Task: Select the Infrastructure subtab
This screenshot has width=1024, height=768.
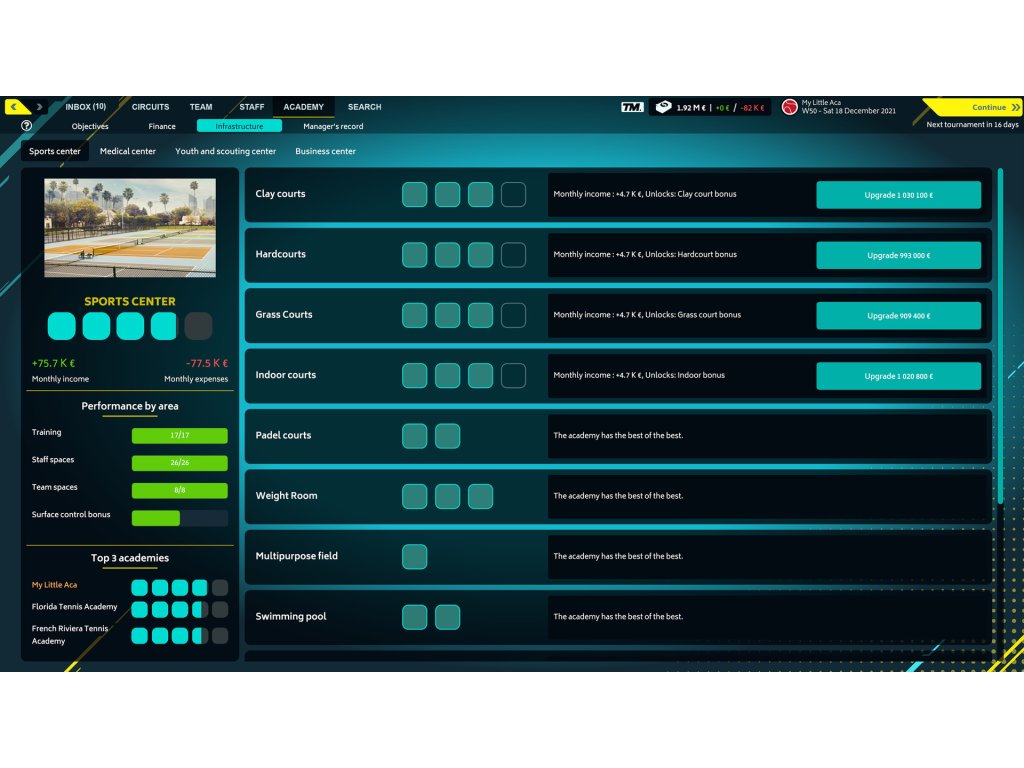Action: [239, 126]
